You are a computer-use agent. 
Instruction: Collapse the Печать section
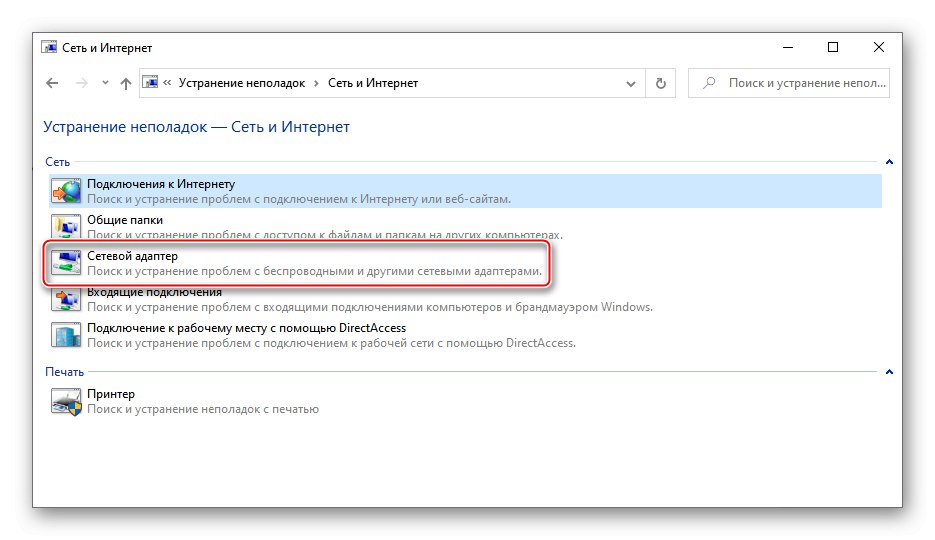[x=889, y=371]
